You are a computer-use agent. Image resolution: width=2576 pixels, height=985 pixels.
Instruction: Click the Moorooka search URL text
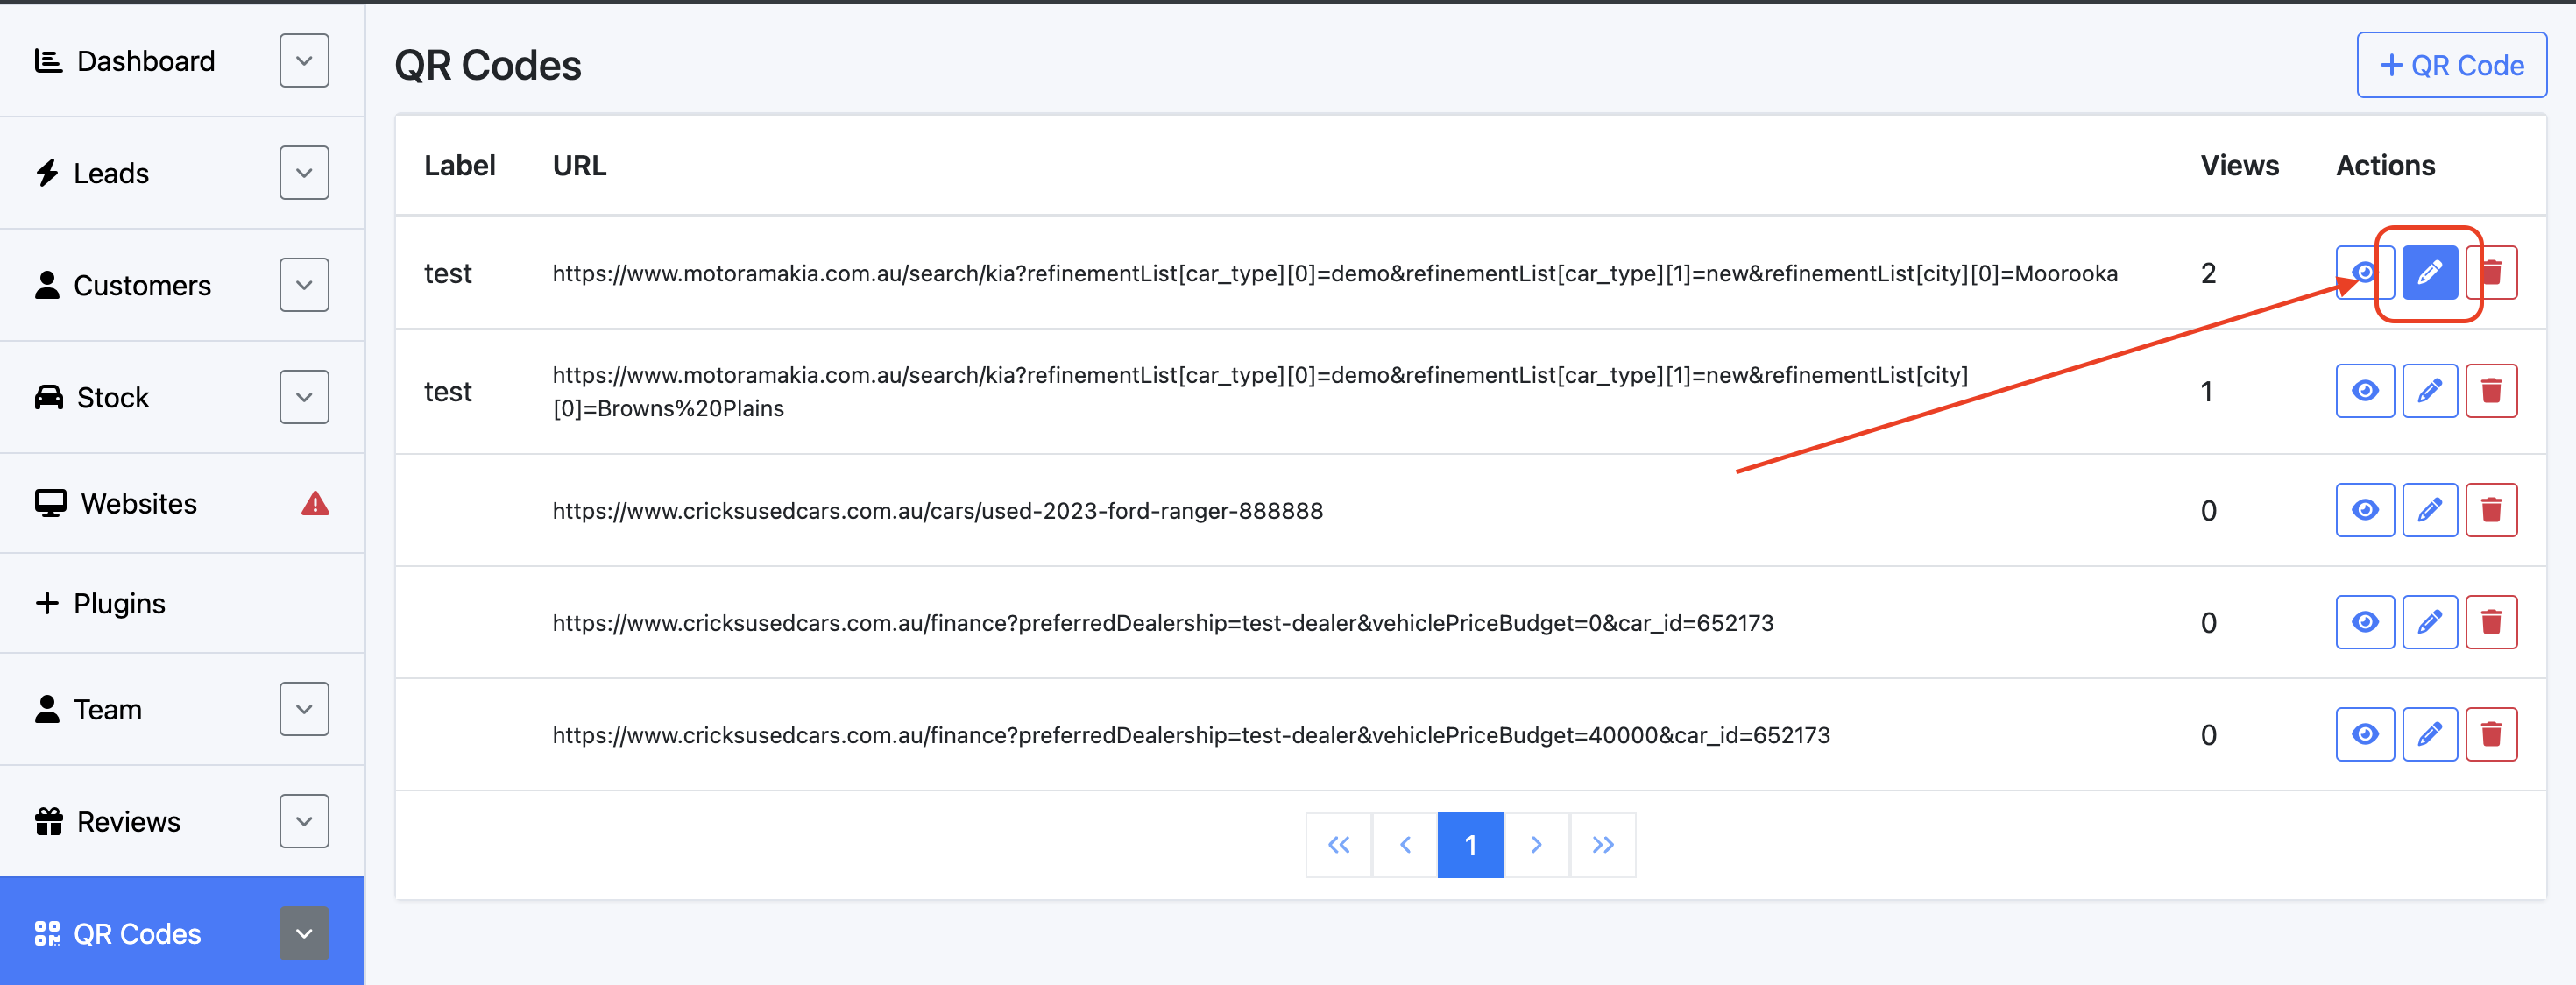(x=1334, y=273)
